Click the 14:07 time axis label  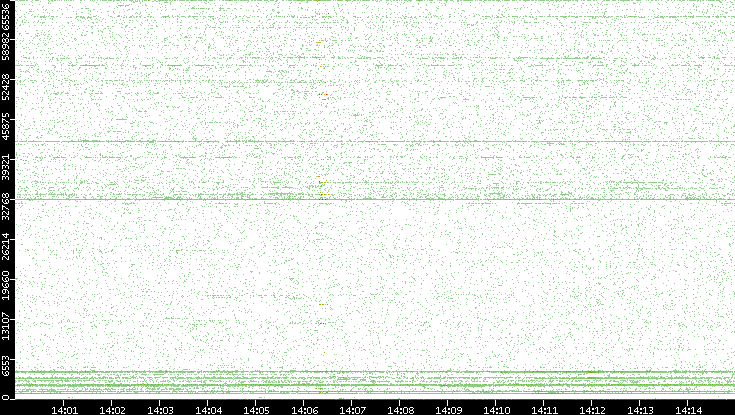[x=352, y=410]
